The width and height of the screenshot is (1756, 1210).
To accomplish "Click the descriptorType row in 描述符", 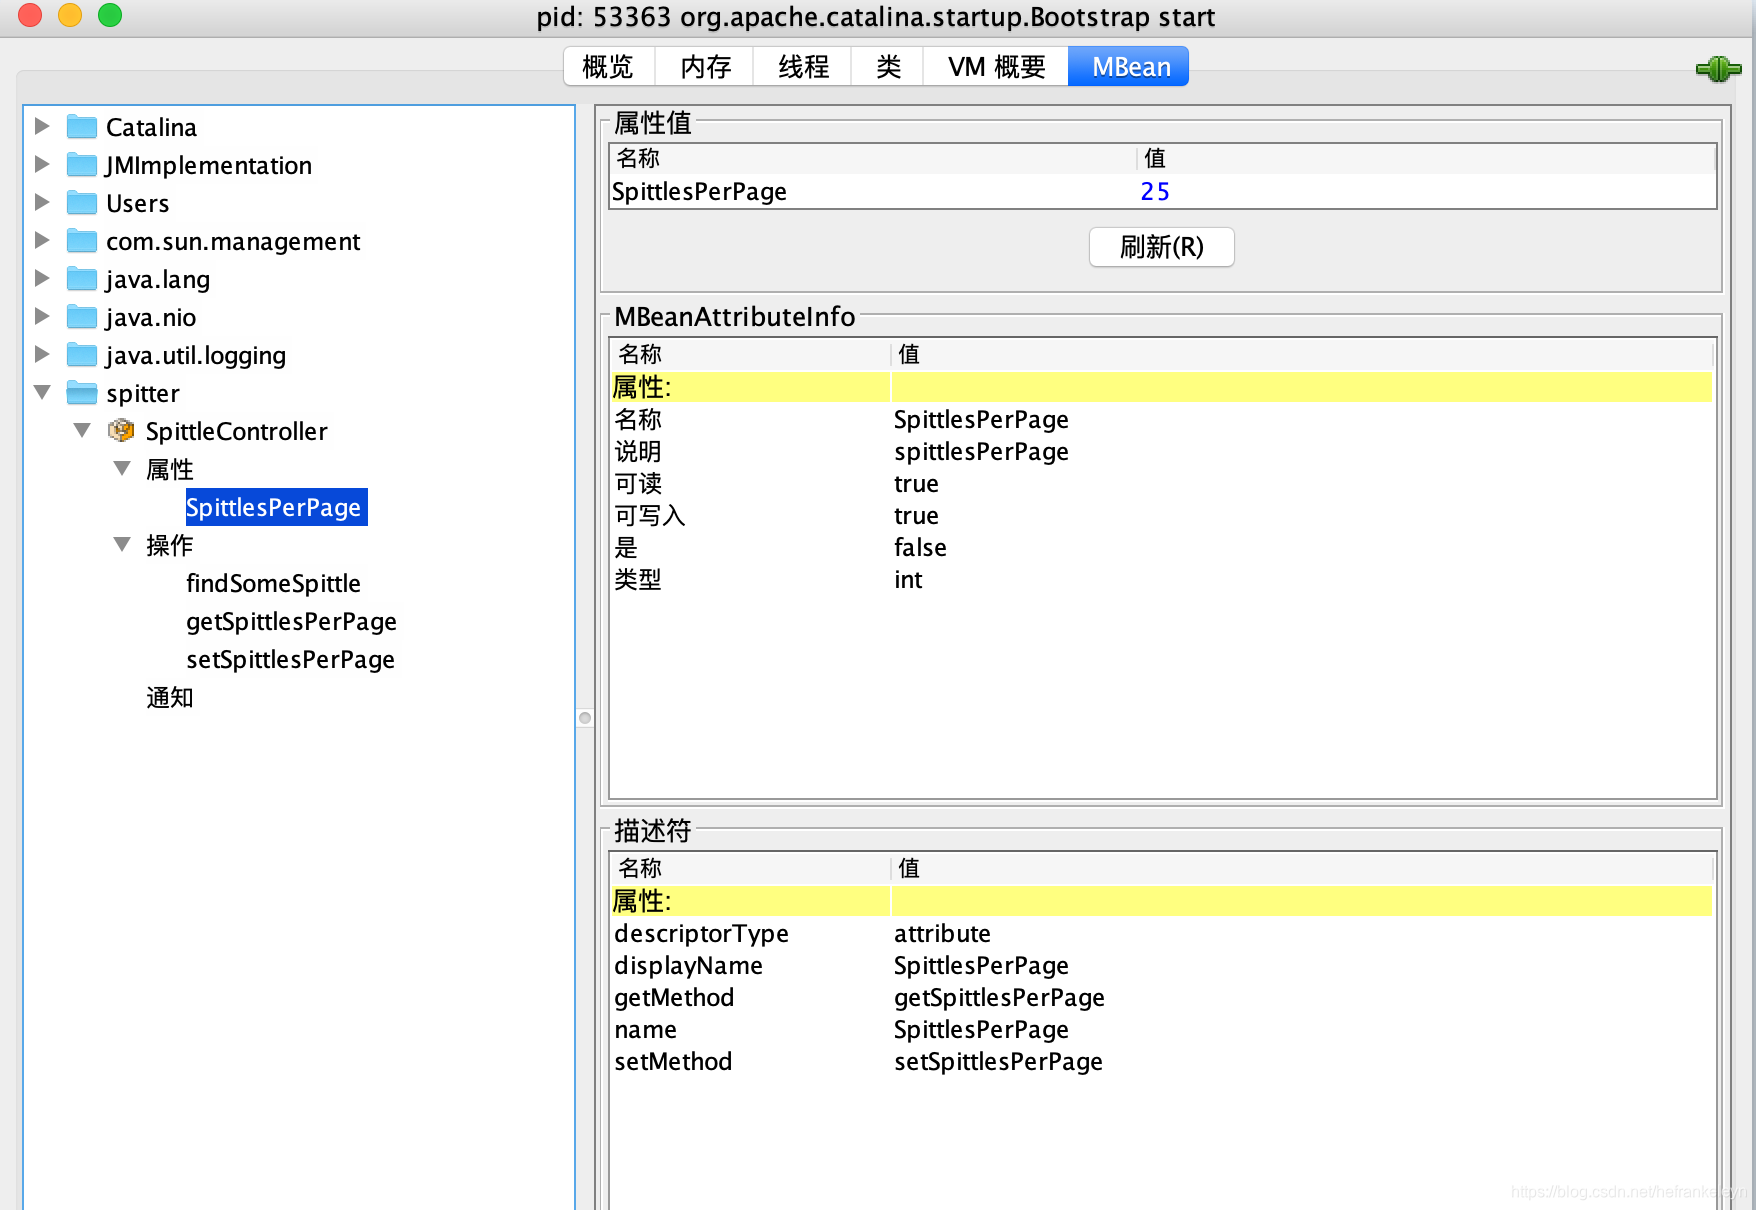I will tap(1160, 933).
